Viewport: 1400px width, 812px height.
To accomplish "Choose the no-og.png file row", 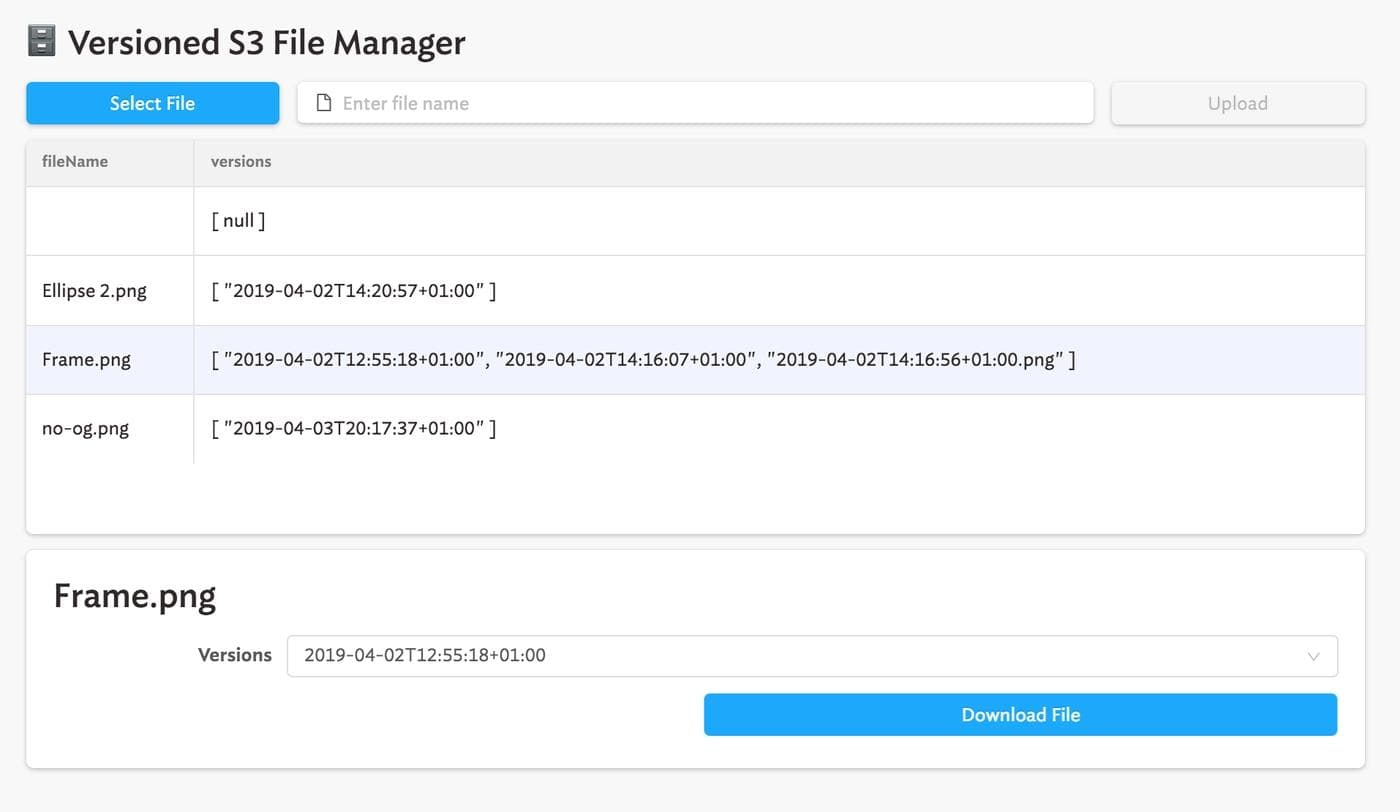I will 85,429.
